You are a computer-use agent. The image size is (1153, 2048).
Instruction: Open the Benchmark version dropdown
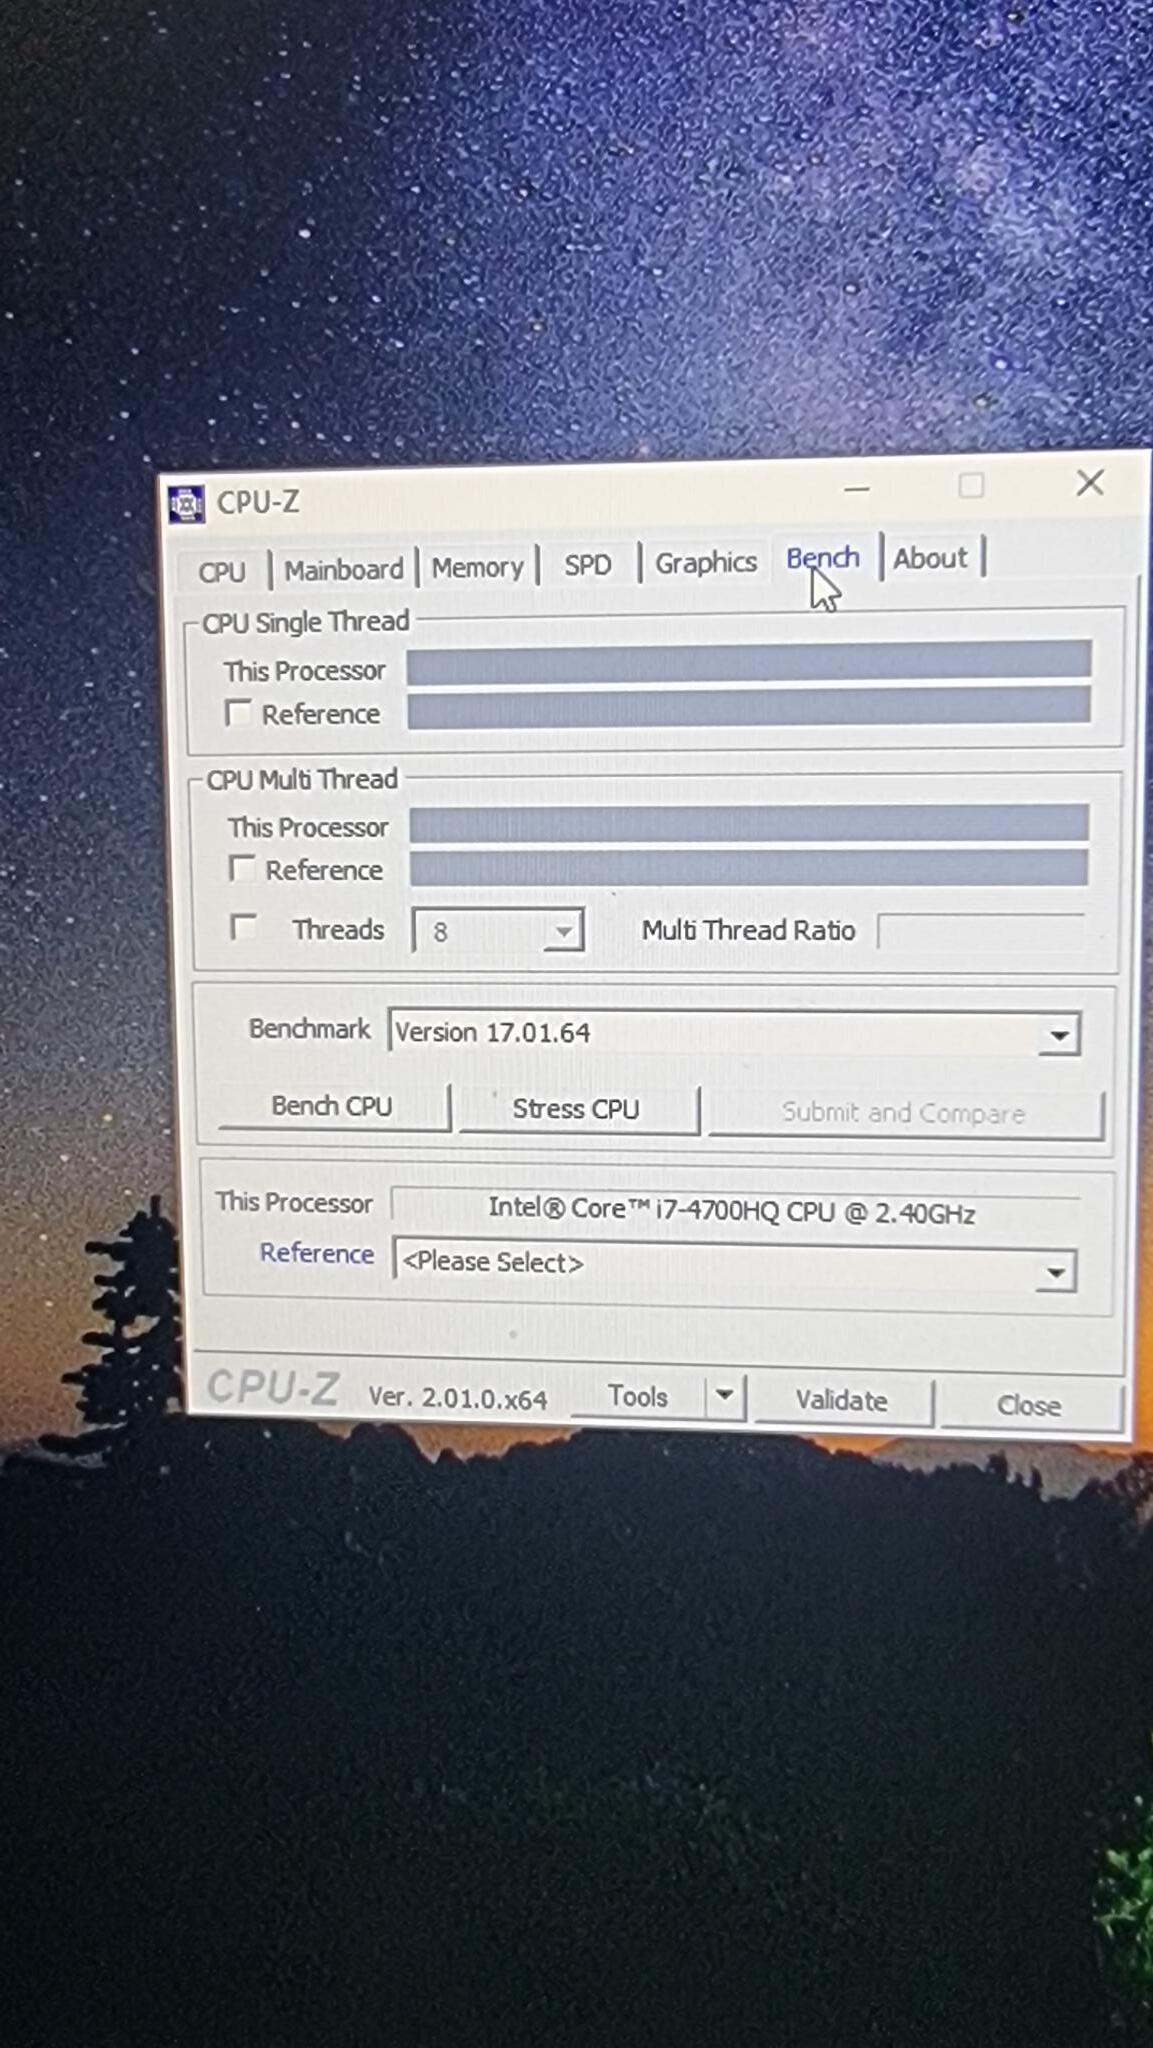point(734,1033)
